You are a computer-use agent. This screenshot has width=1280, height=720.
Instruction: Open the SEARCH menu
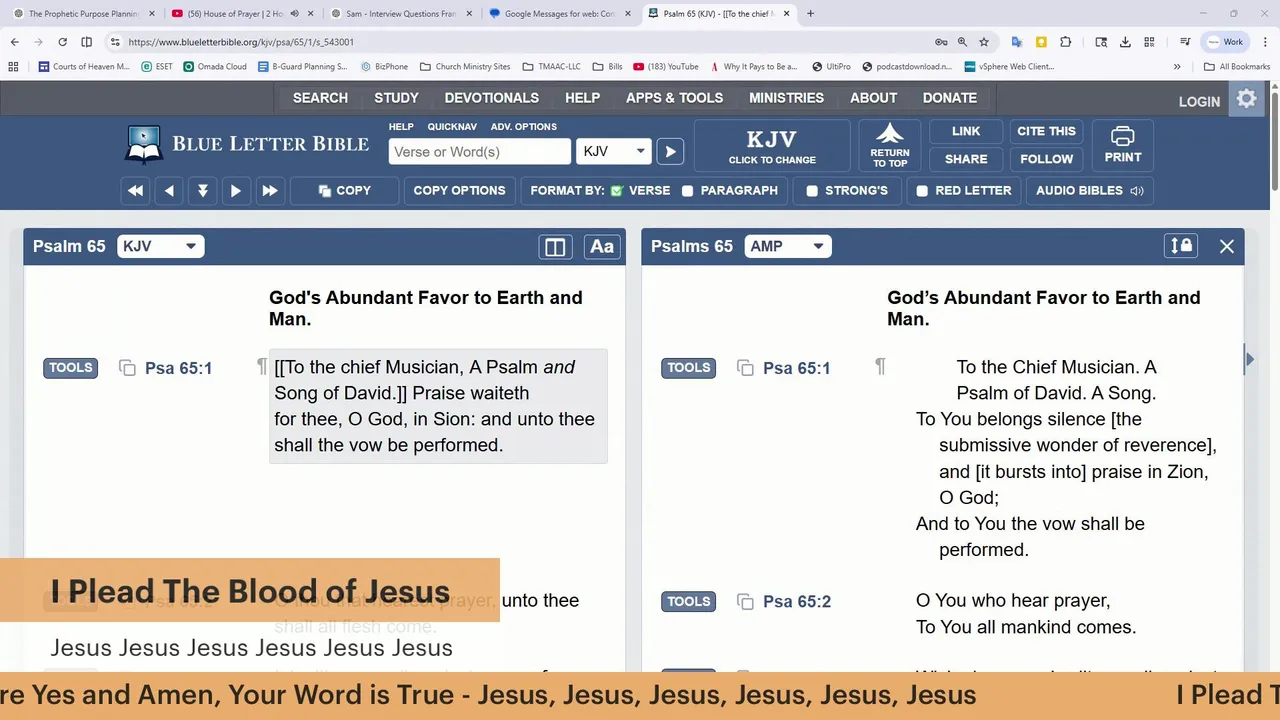click(x=320, y=98)
